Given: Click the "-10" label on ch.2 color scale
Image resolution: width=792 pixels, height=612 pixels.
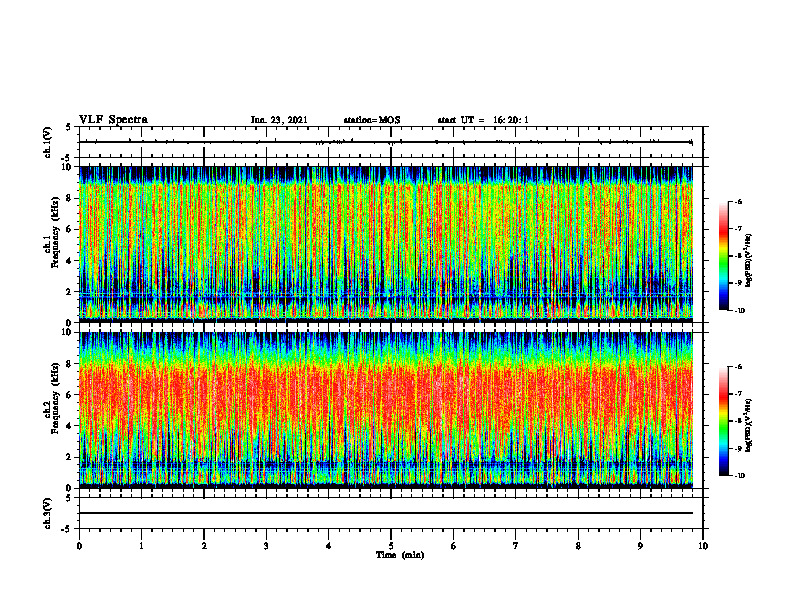Looking at the screenshot, I should [739, 476].
